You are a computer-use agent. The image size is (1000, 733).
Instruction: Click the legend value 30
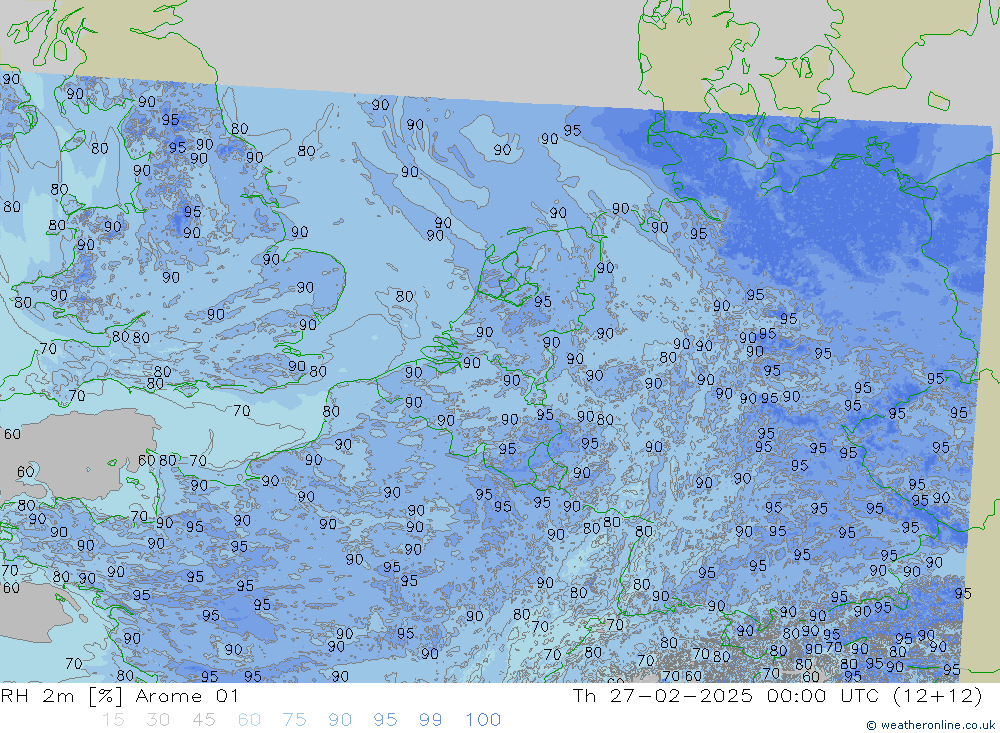tap(158, 720)
